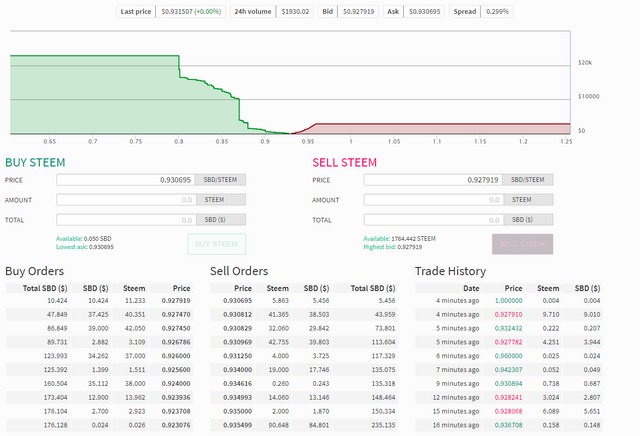
Task: Select sell order at price 0.930829
Action: (x=304, y=328)
